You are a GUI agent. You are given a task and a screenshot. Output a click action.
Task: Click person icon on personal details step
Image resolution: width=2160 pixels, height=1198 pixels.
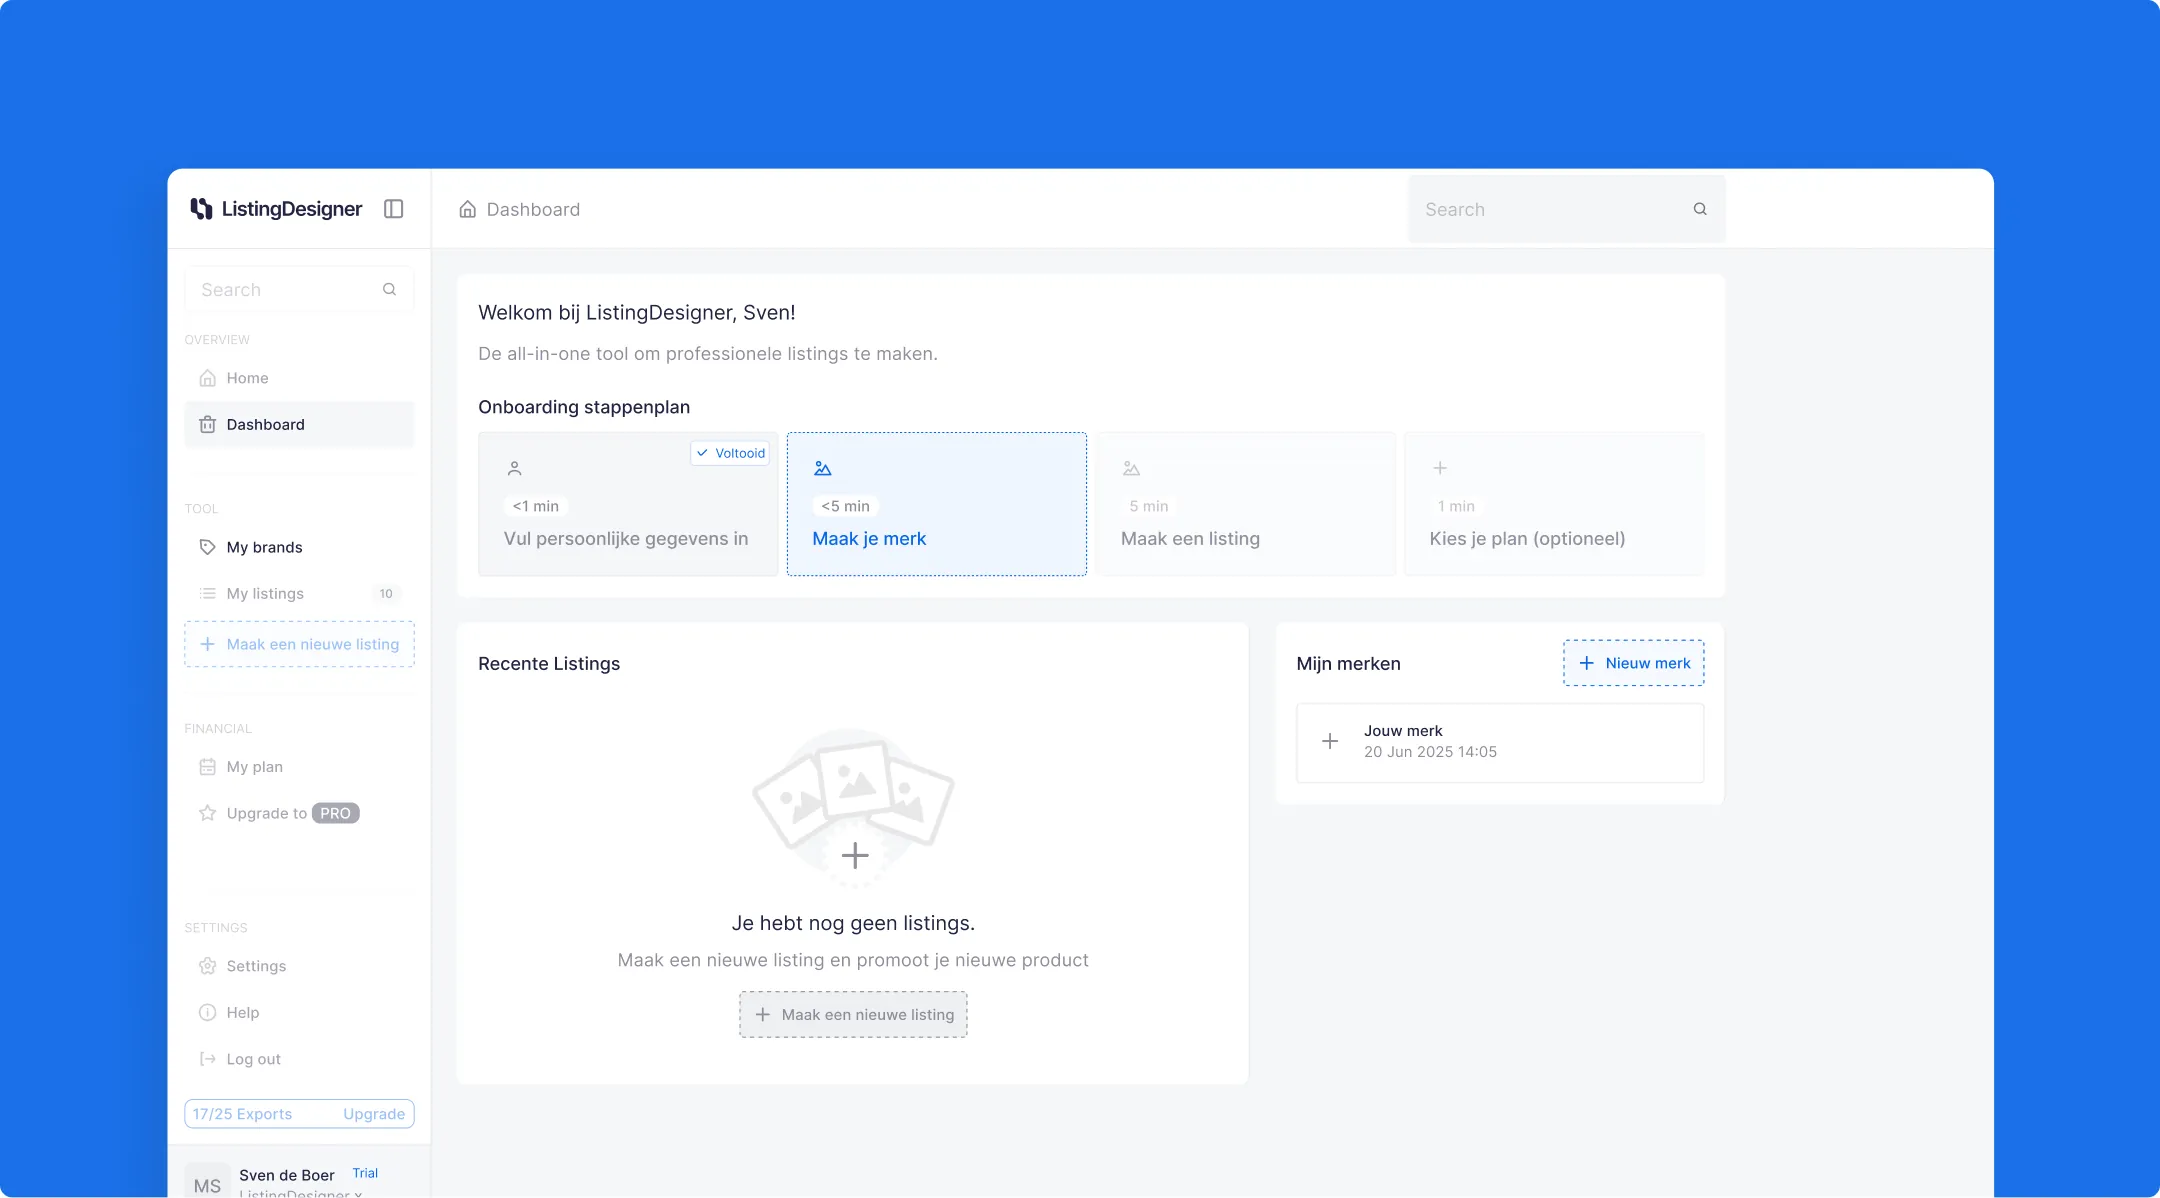(515, 468)
